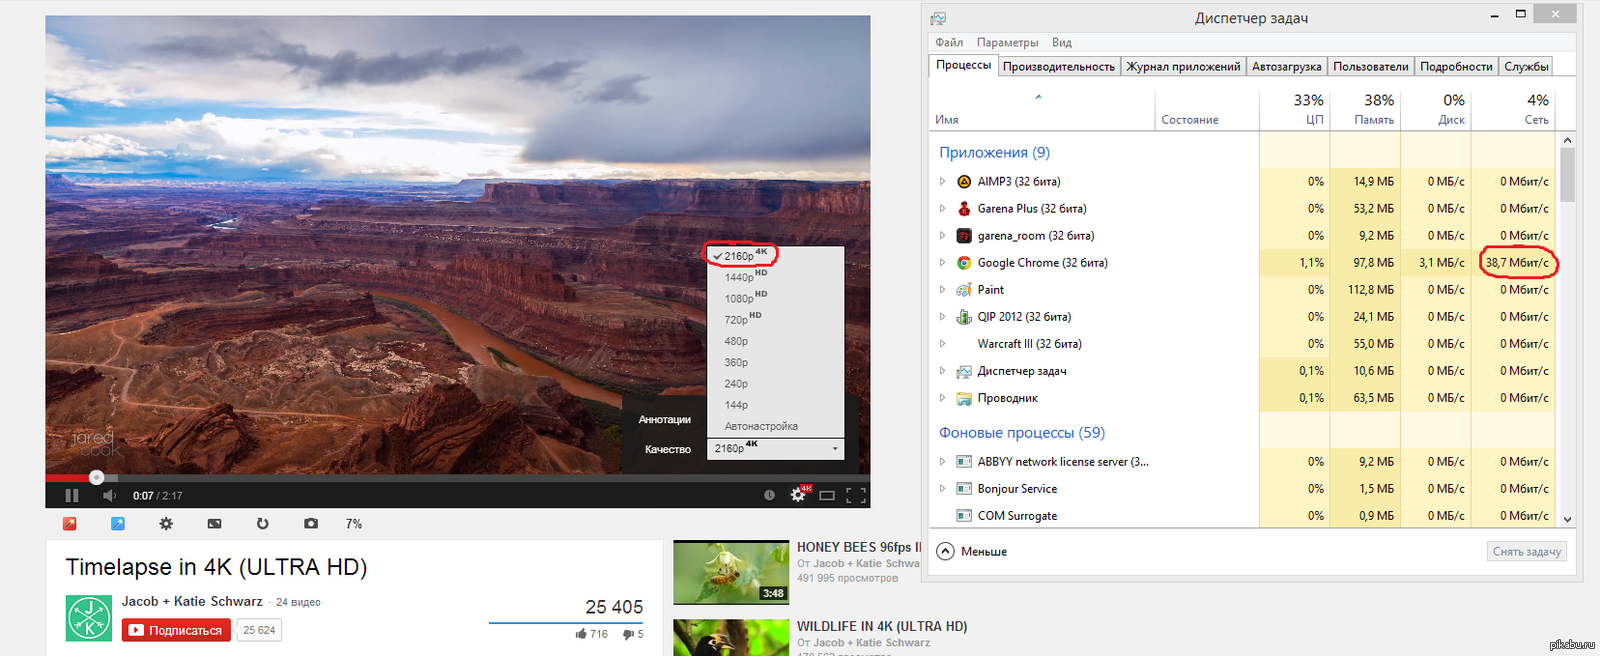Screen dimensions: 1600x656
Task: Click the Paint process icon
Action: point(964,290)
